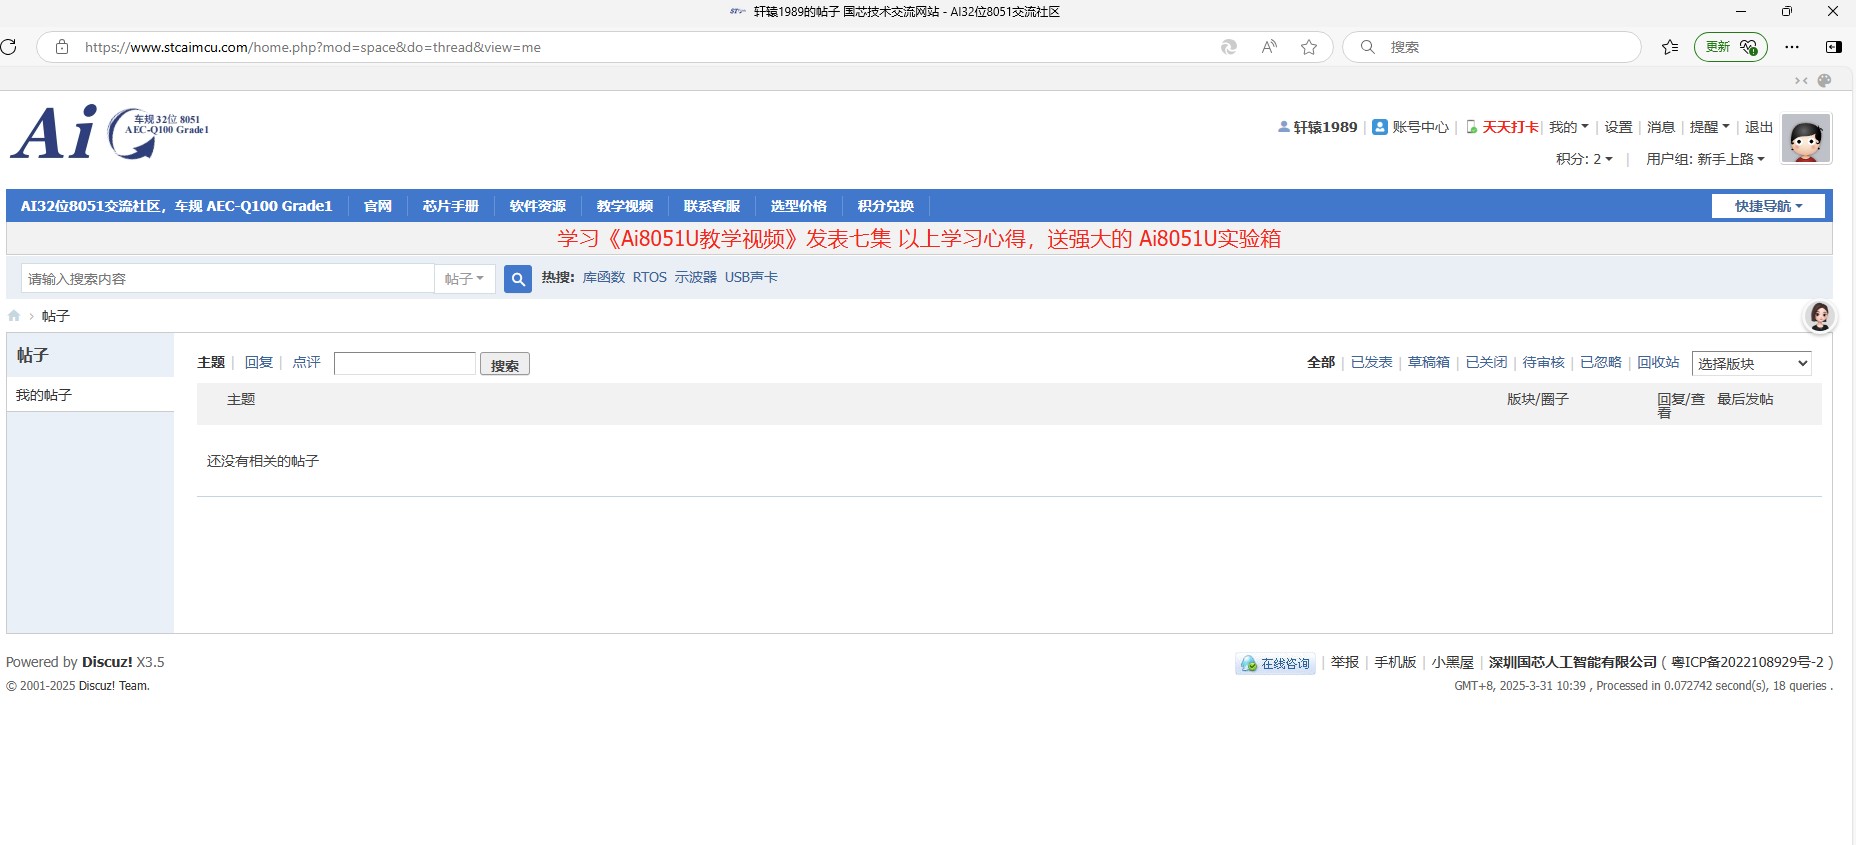Switch to 主题 tab
Image resolution: width=1856 pixels, height=845 pixels.
point(211,362)
